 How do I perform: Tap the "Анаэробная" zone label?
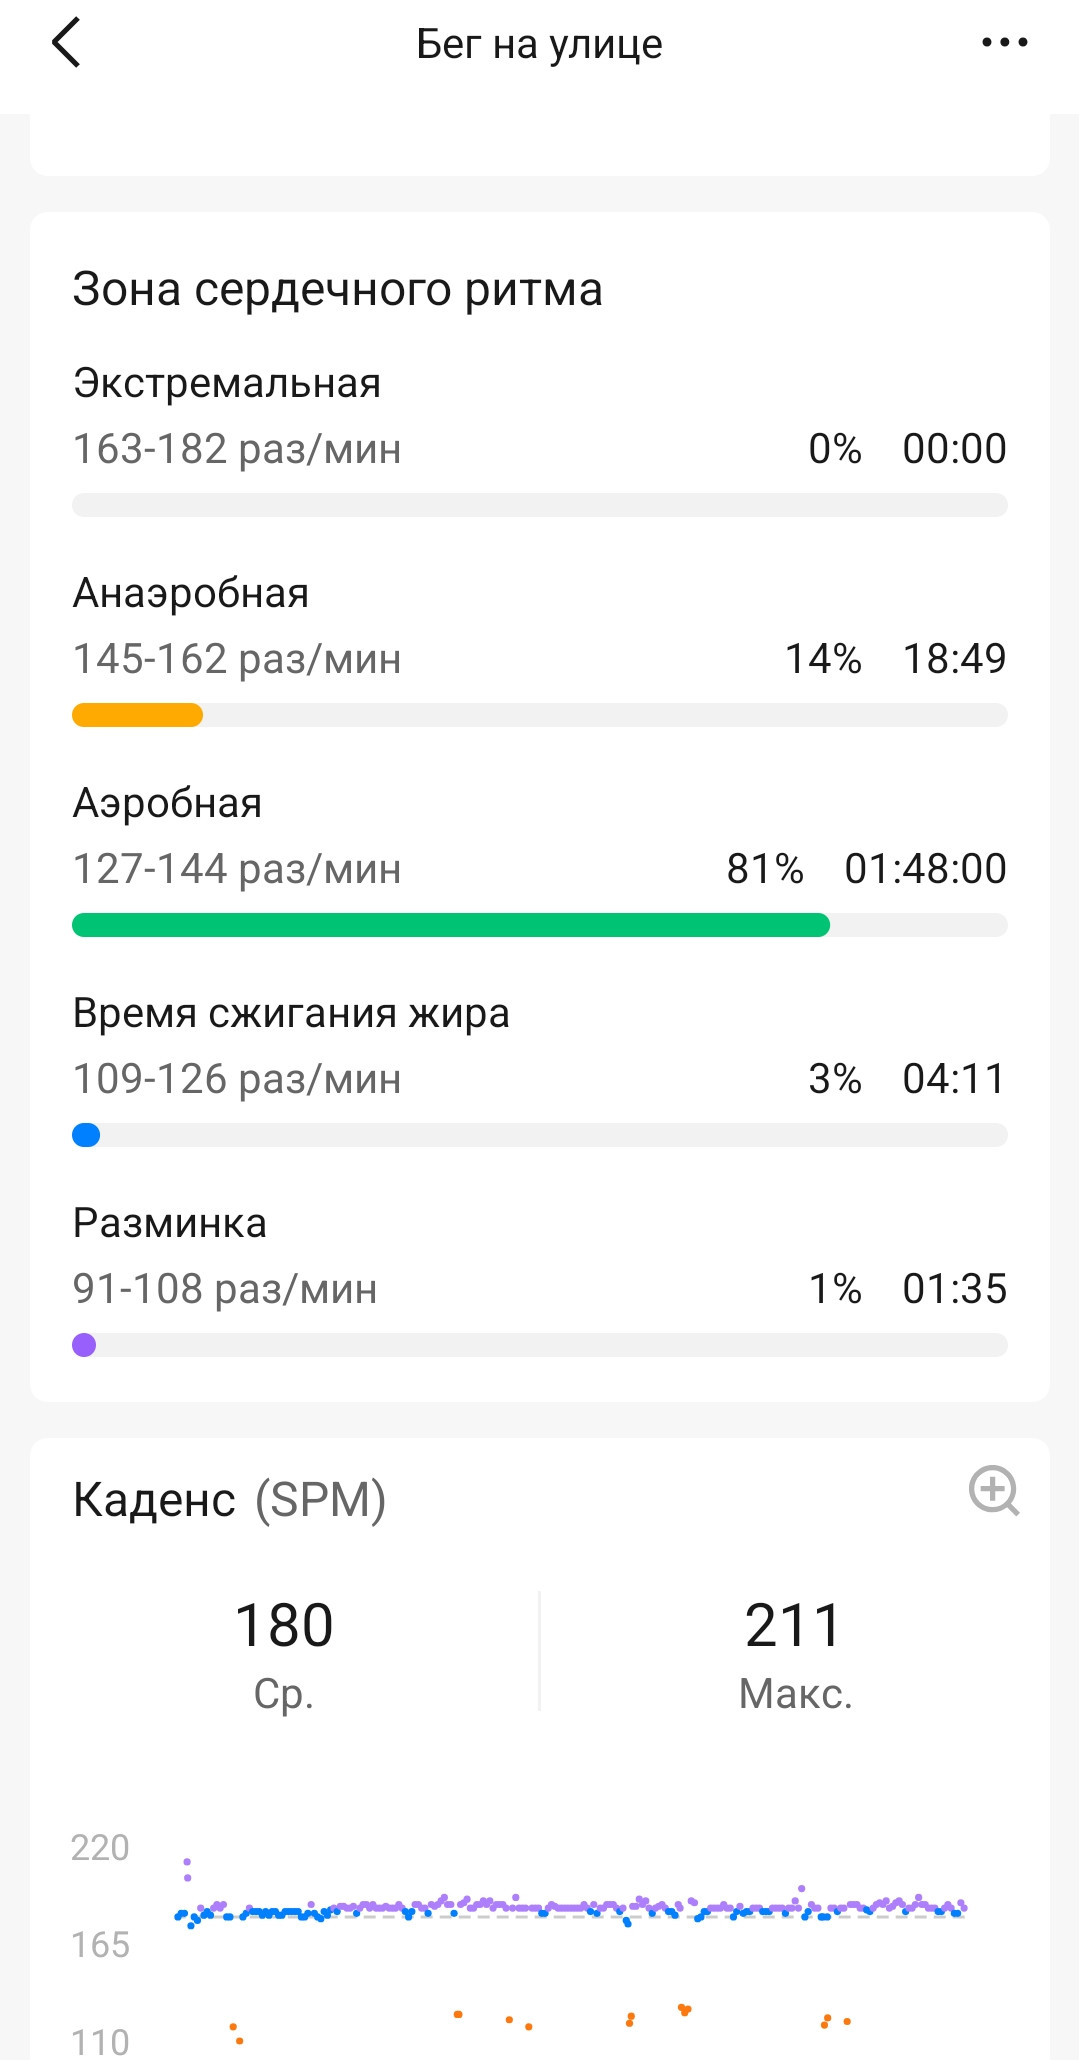click(x=191, y=593)
